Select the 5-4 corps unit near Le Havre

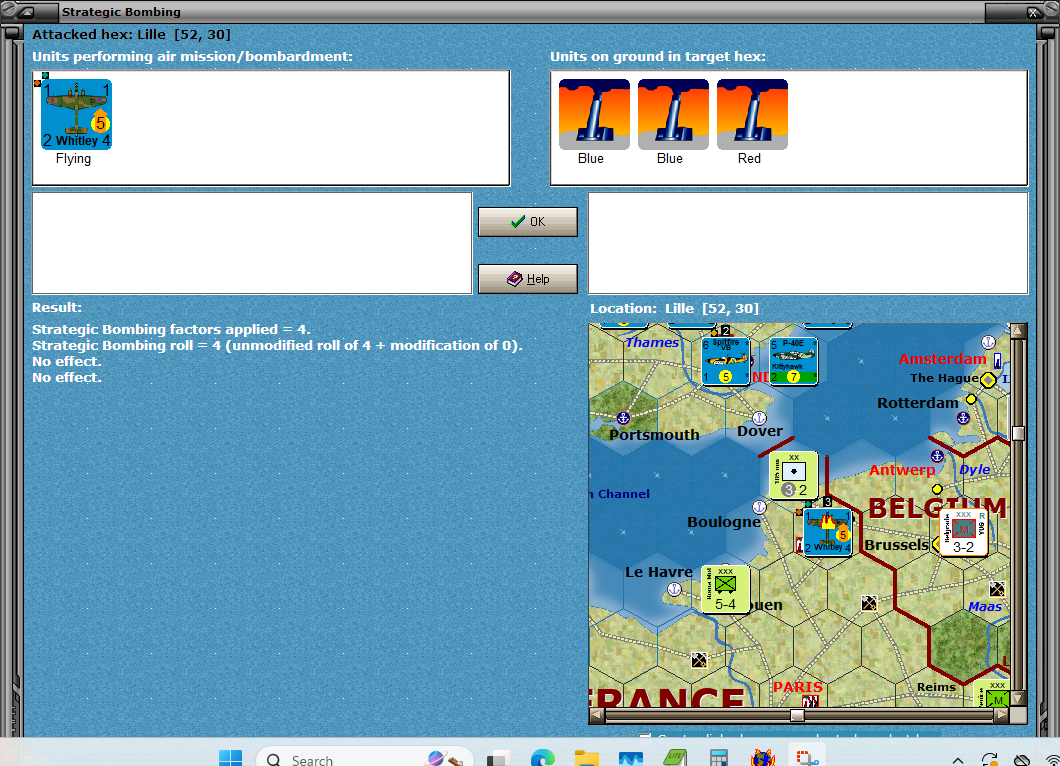725,590
